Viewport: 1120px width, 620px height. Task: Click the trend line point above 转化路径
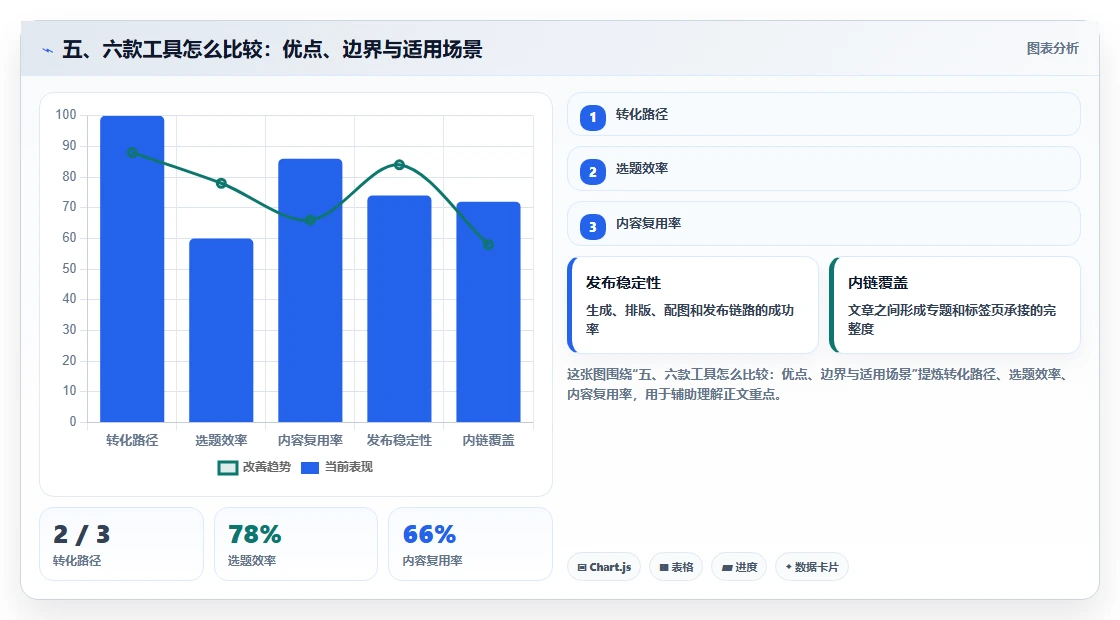[x=132, y=152]
